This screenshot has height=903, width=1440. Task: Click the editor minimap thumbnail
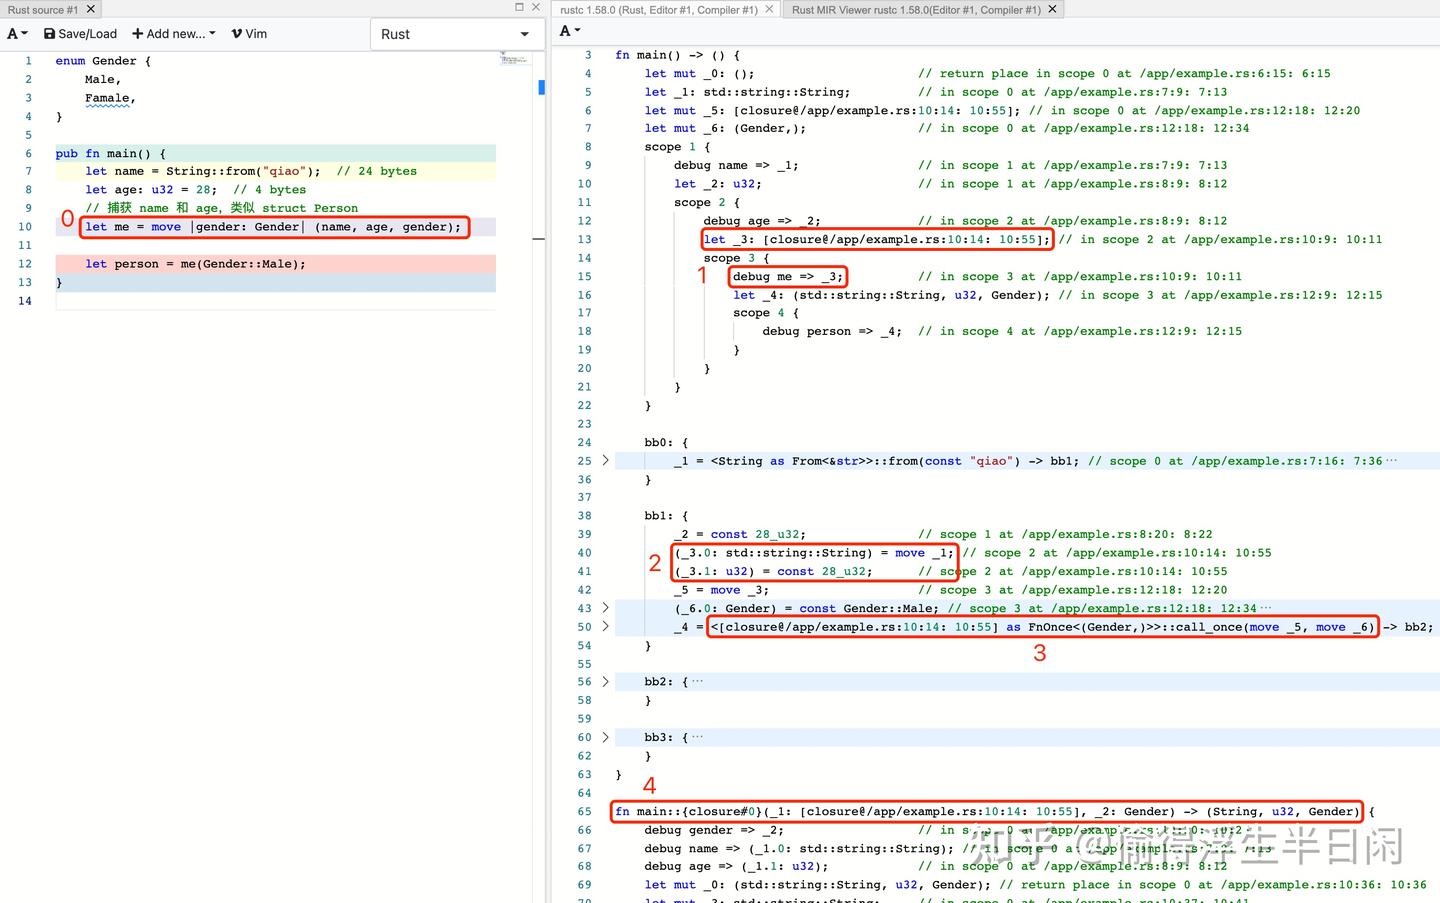(514, 60)
